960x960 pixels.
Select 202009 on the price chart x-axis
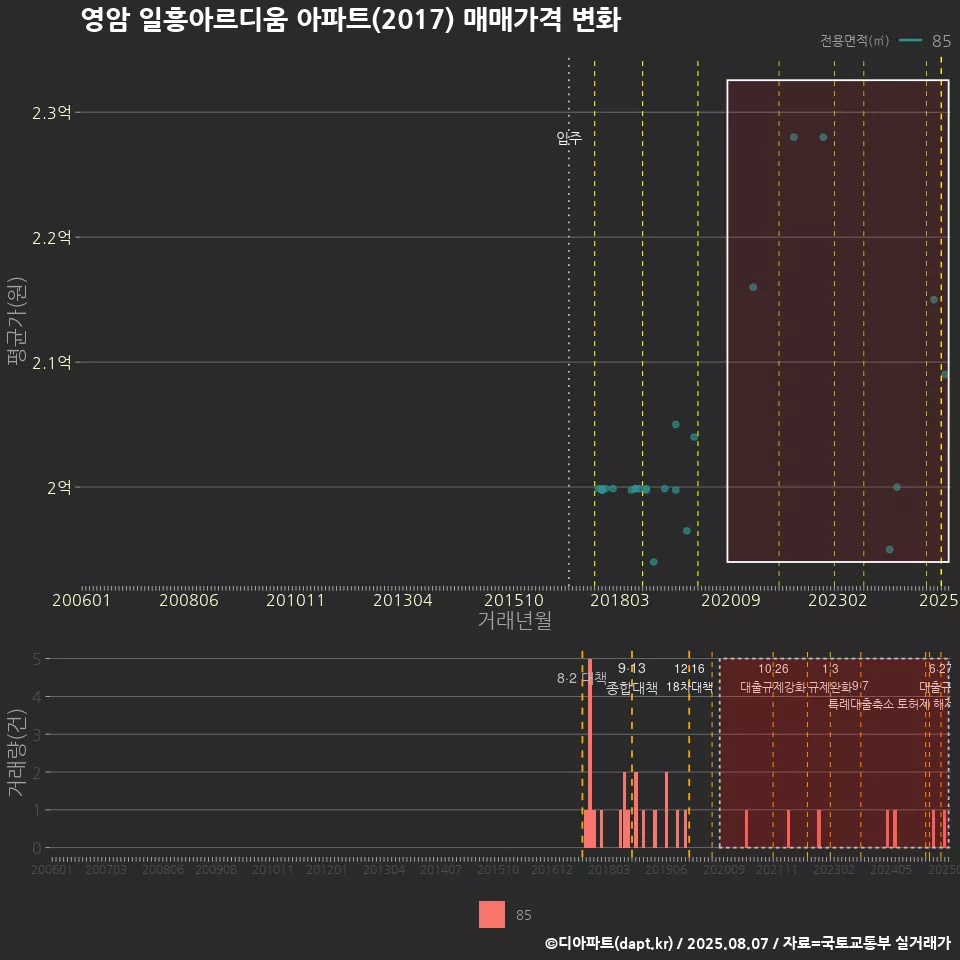tap(730, 600)
